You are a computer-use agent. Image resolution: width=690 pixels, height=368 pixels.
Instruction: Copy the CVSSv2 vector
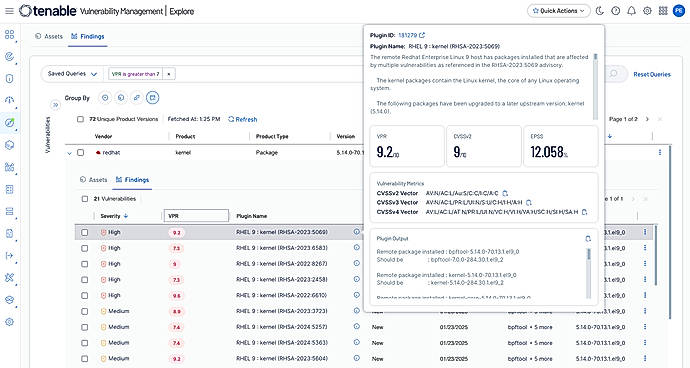coord(505,193)
